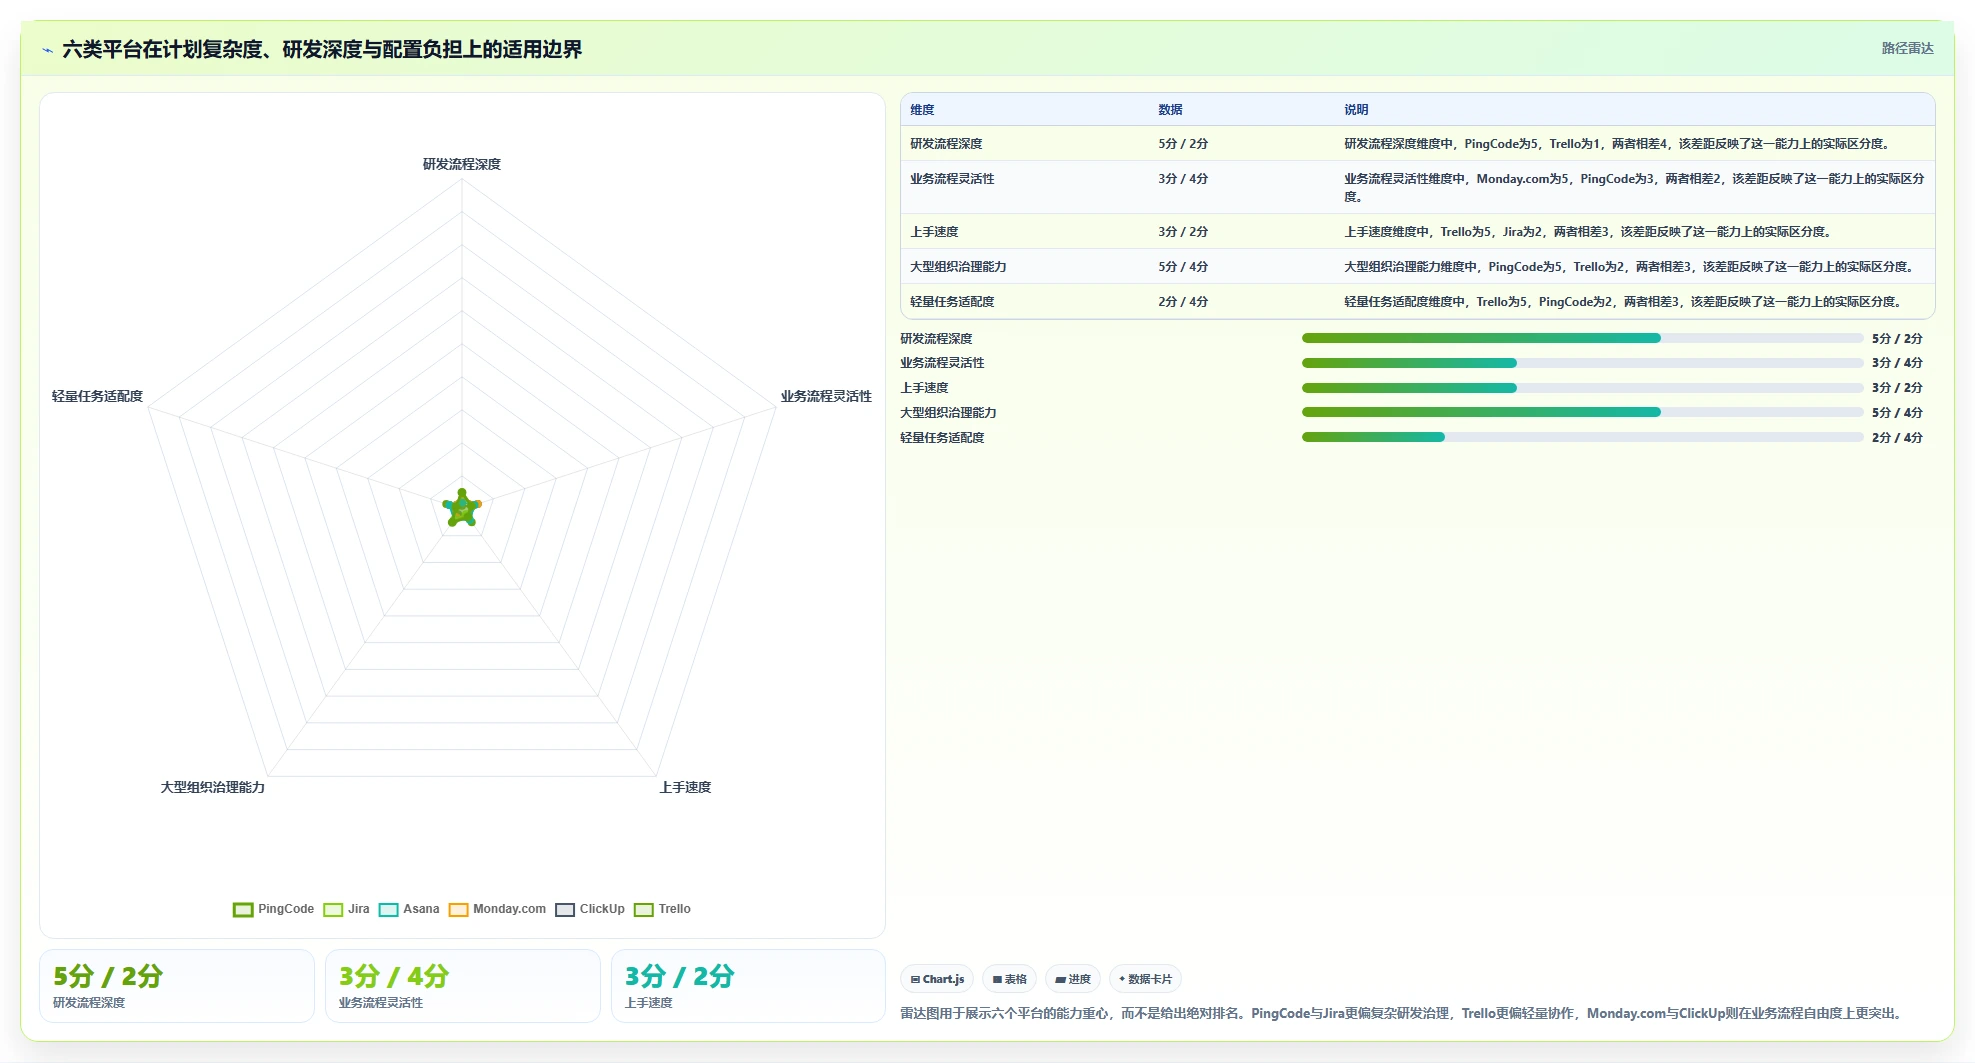Click the 5分 / 4分 value in table's 大型组织治理能力 row

coord(1183,267)
